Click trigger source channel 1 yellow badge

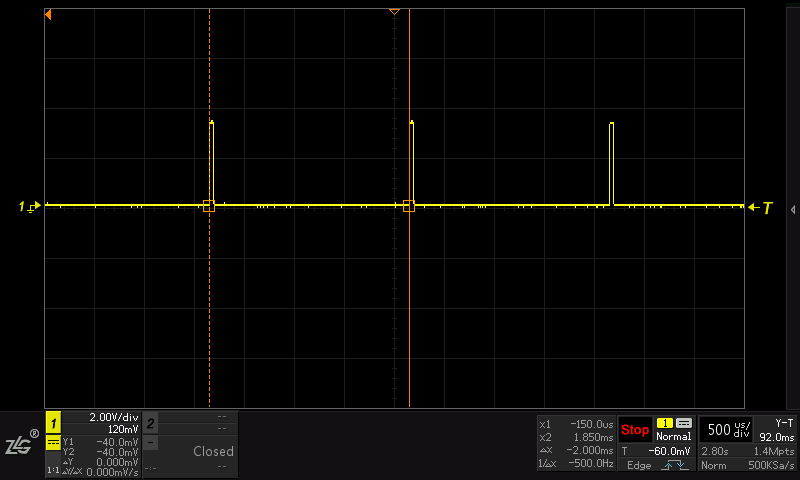point(664,423)
